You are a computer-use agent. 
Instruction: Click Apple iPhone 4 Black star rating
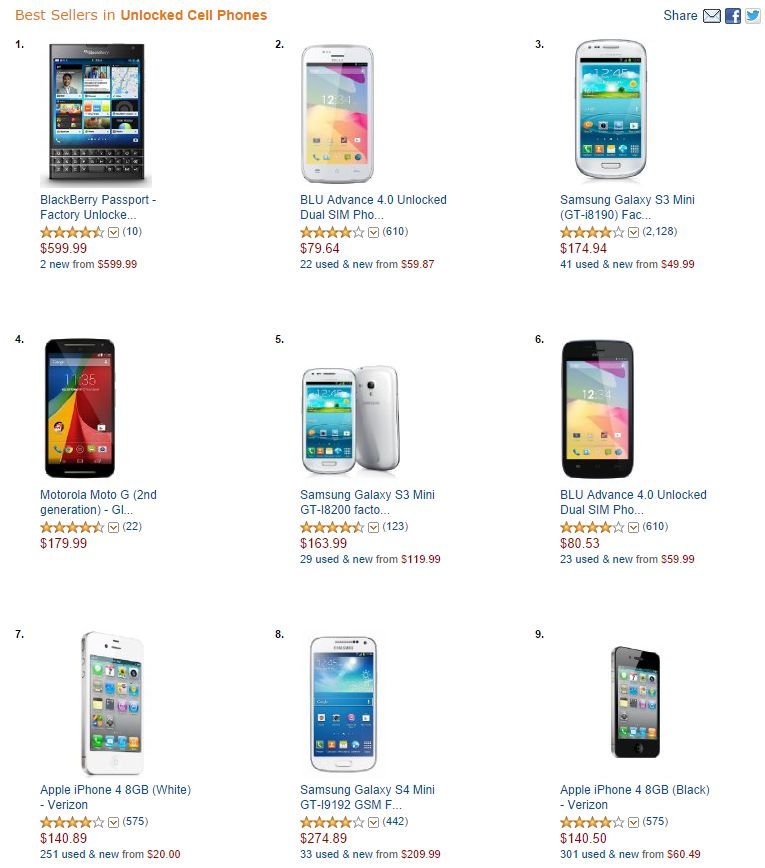[x=591, y=822]
